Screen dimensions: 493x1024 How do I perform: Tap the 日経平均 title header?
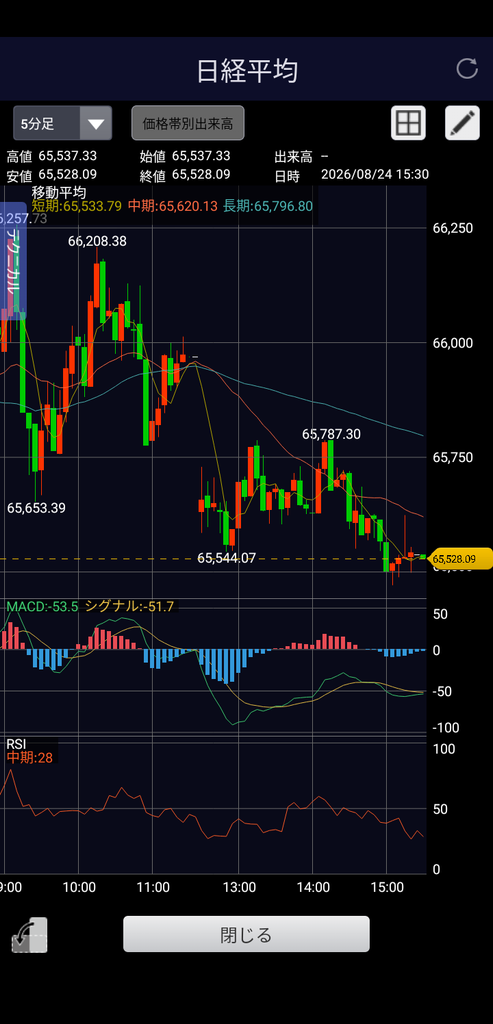point(247,70)
